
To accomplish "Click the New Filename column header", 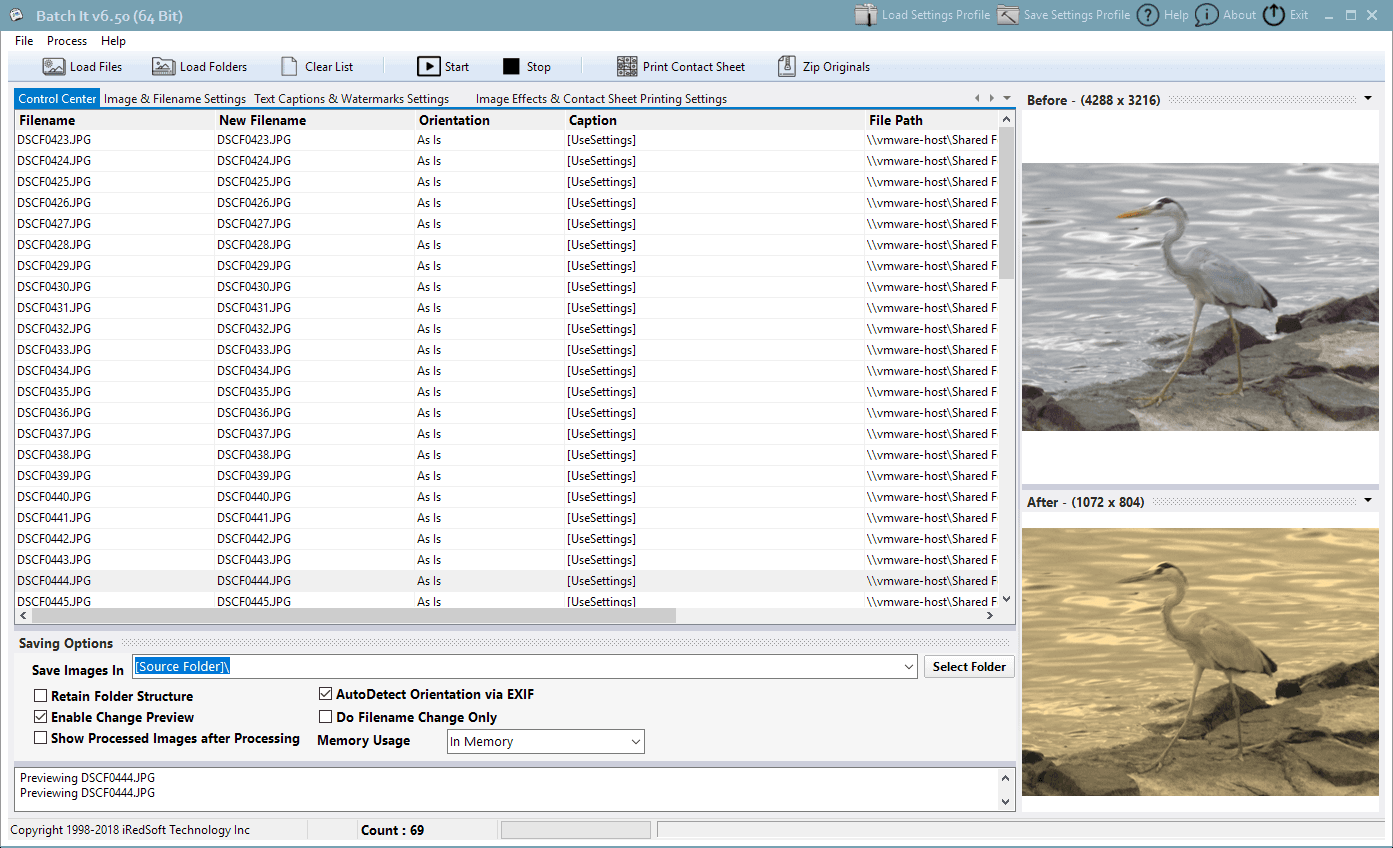I will pyautogui.click(x=315, y=120).
